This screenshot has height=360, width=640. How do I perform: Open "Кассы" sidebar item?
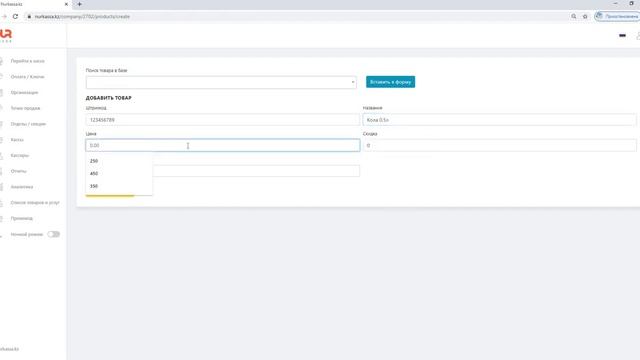(x=17, y=140)
